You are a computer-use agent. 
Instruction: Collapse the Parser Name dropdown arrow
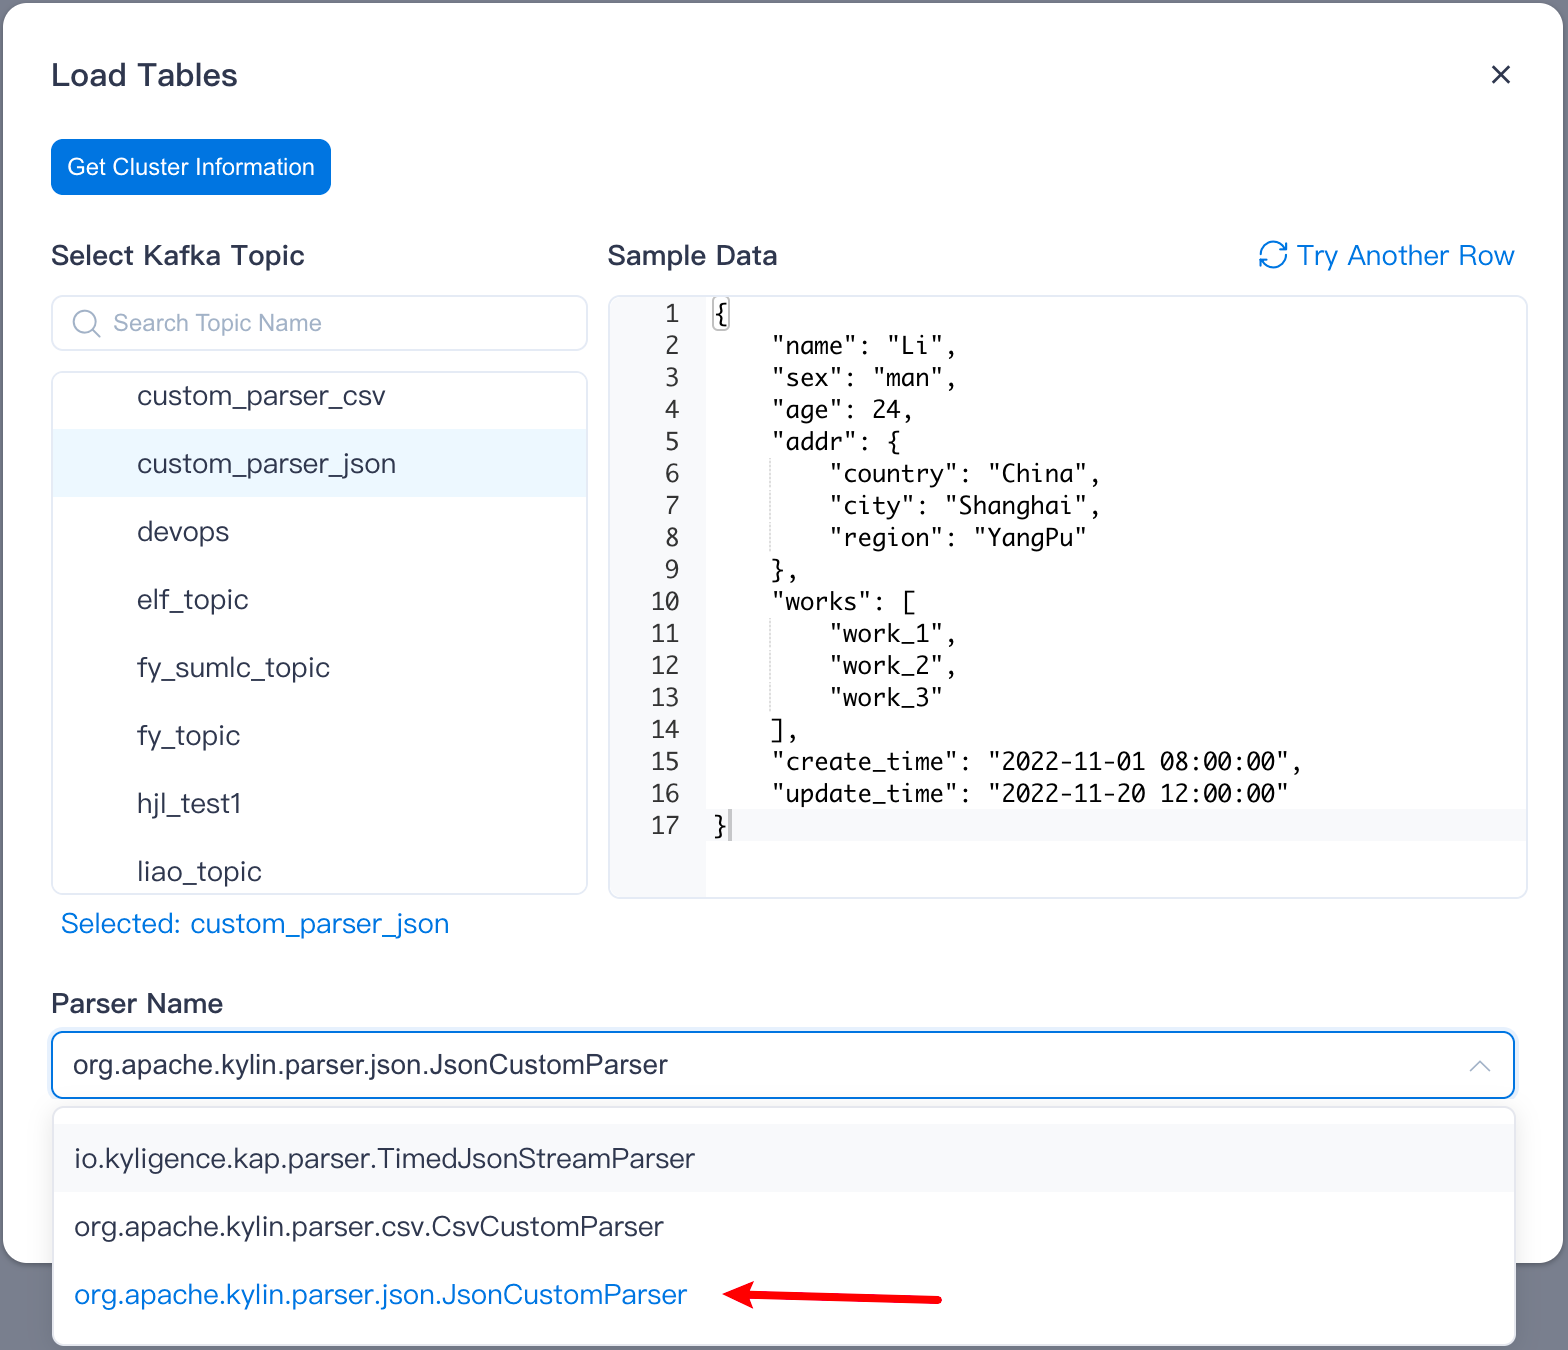tap(1479, 1066)
